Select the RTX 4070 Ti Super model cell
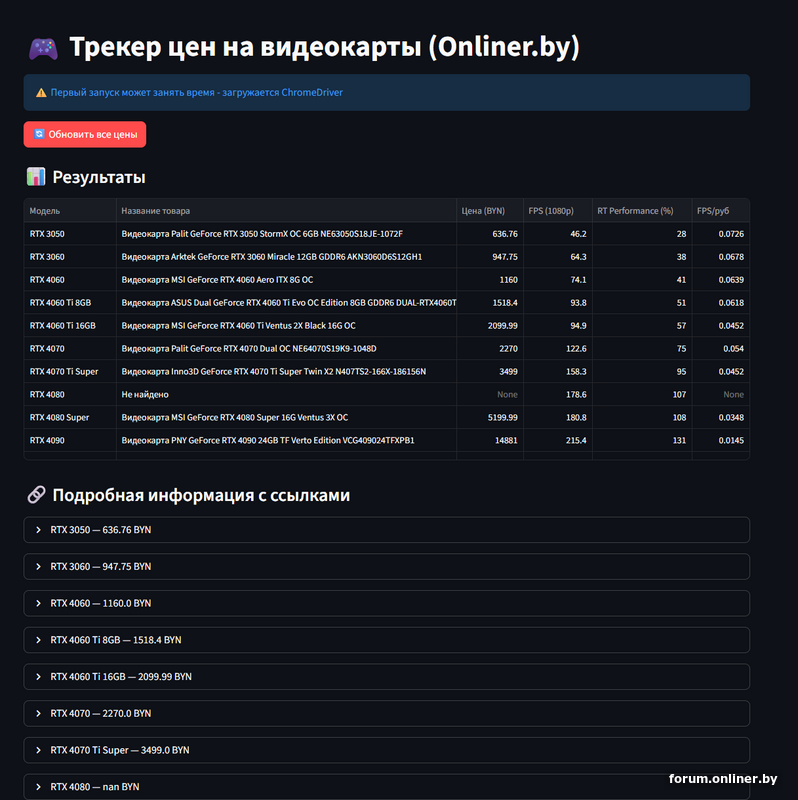Image resolution: width=798 pixels, height=800 pixels. (70, 371)
